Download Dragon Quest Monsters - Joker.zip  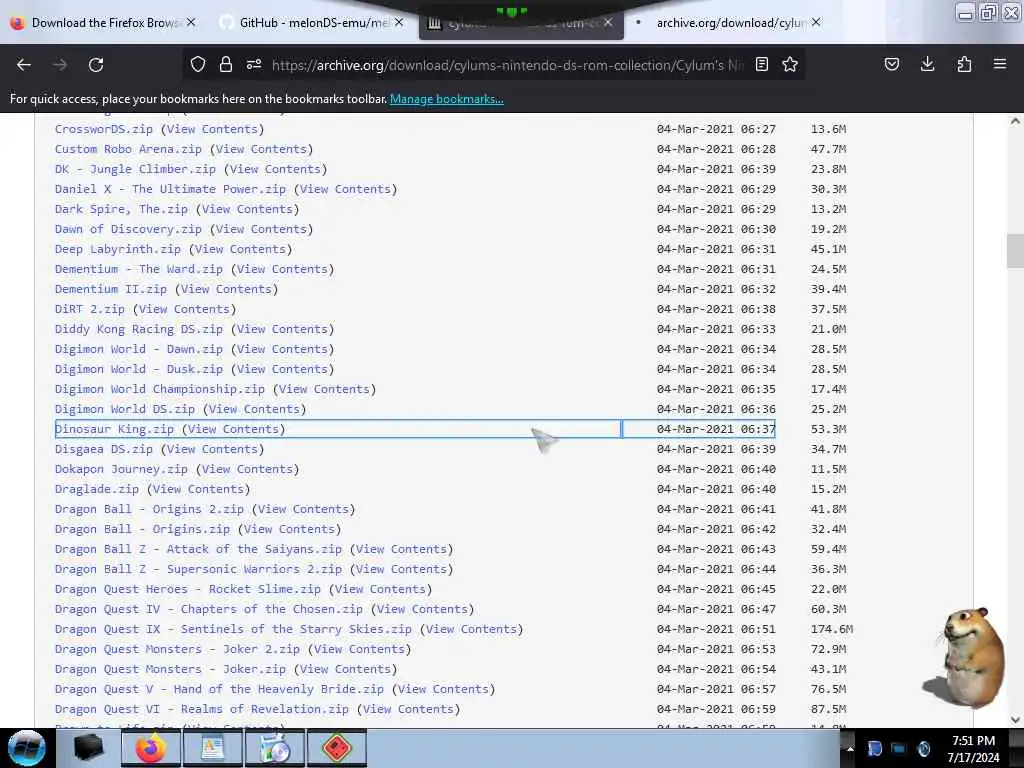click(x=170, y=669)
